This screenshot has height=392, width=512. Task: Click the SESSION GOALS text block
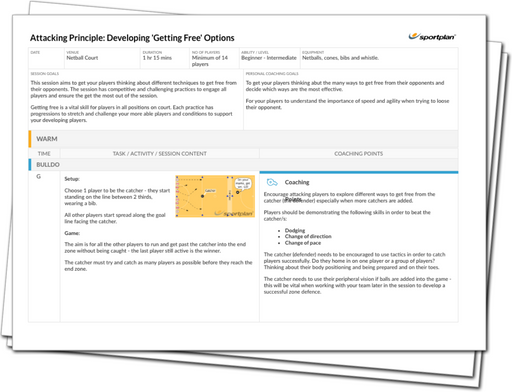pos(136,99)
